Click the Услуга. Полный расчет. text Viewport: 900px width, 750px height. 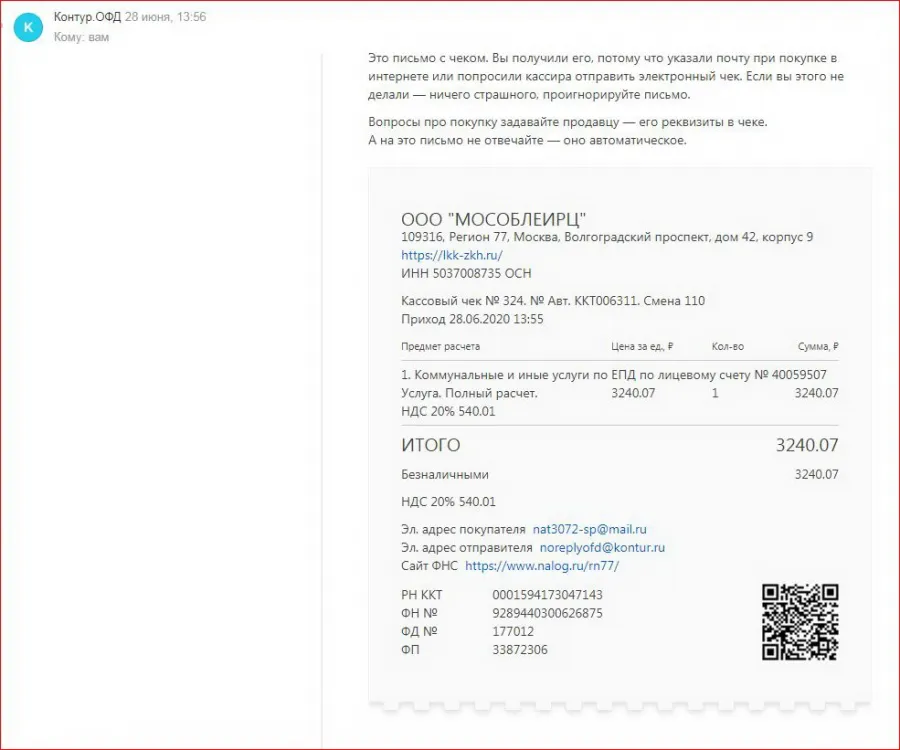click(469, 394)
